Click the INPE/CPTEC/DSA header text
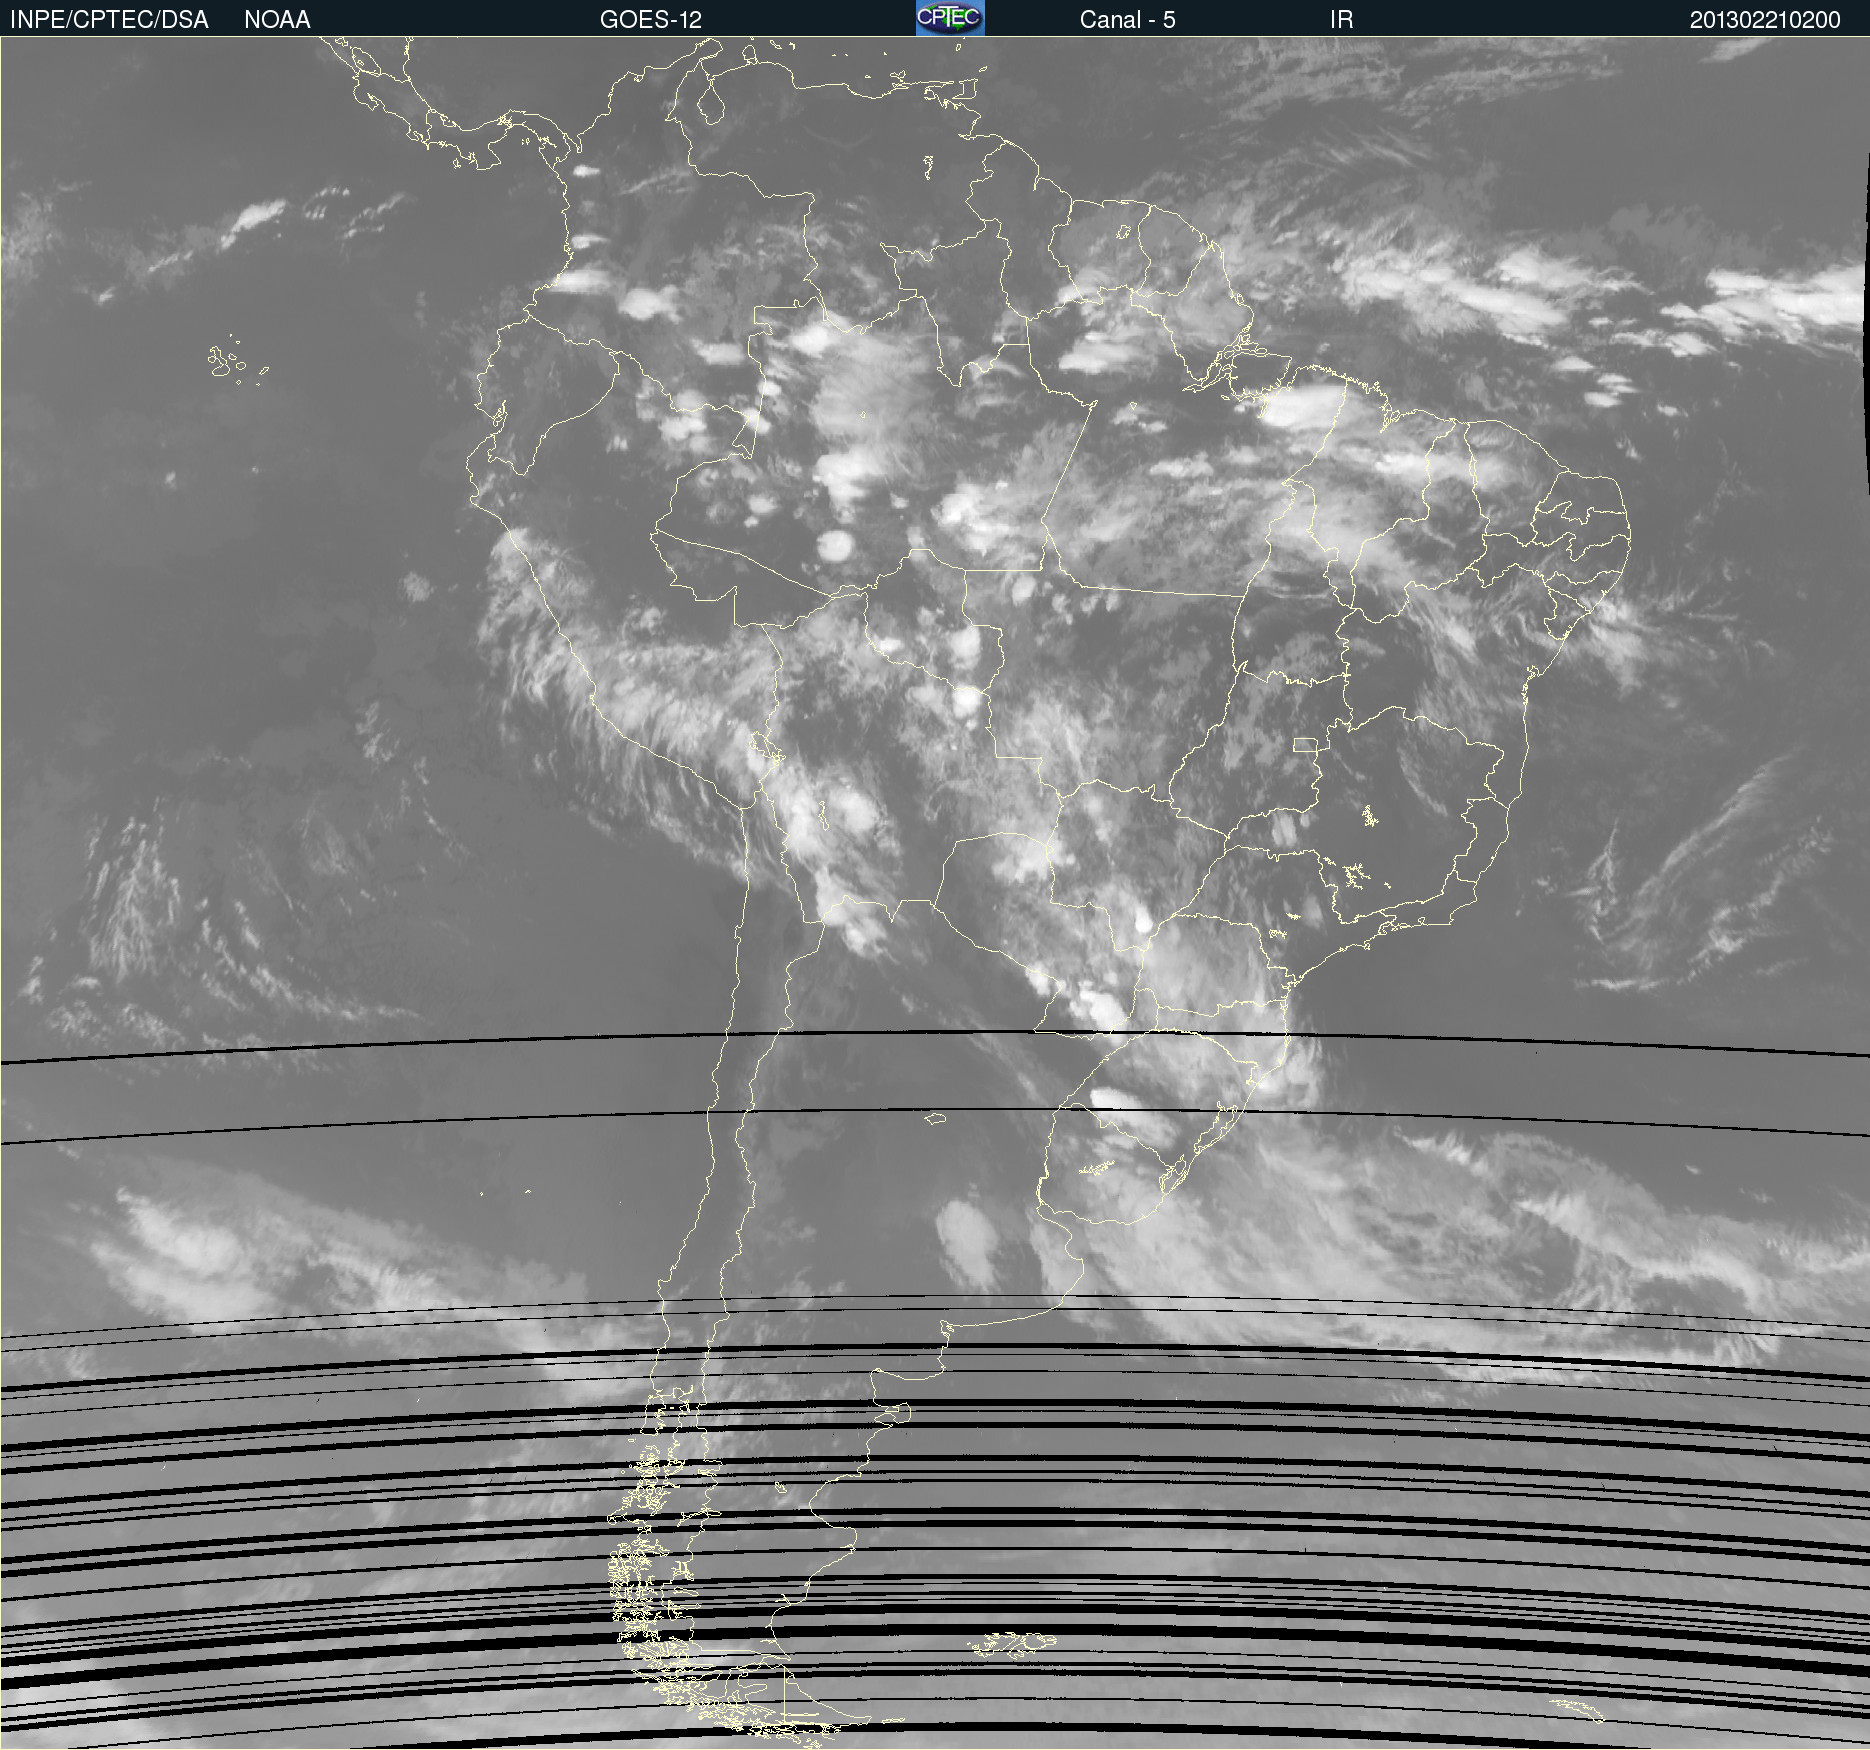Viewport: 1870px width, 1750px height. tap(109, 20)
